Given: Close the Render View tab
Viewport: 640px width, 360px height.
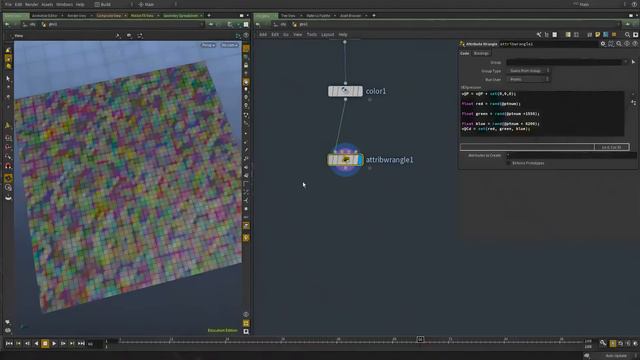Looking at the screenshot, I should [91, 16].
